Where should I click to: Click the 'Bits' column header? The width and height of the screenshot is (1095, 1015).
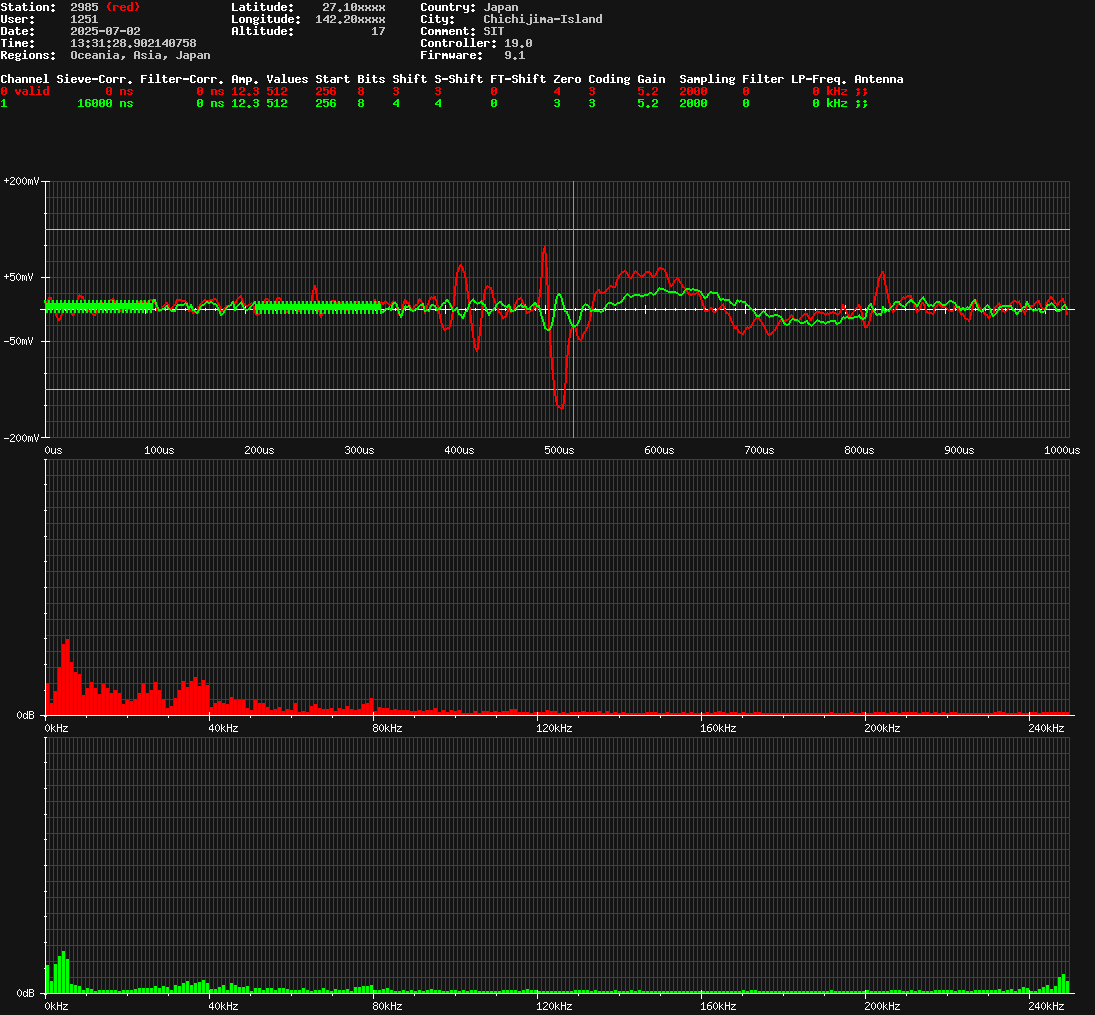(371, 79)
